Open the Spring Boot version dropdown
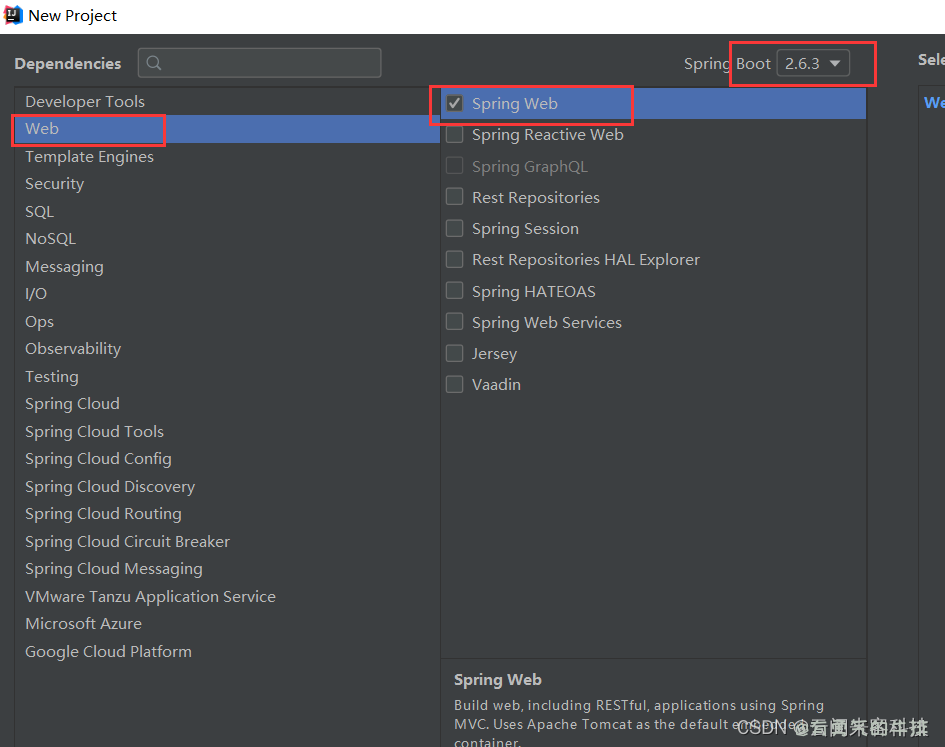The height and width of the screenshot is (747, 945). coord(813,63)
